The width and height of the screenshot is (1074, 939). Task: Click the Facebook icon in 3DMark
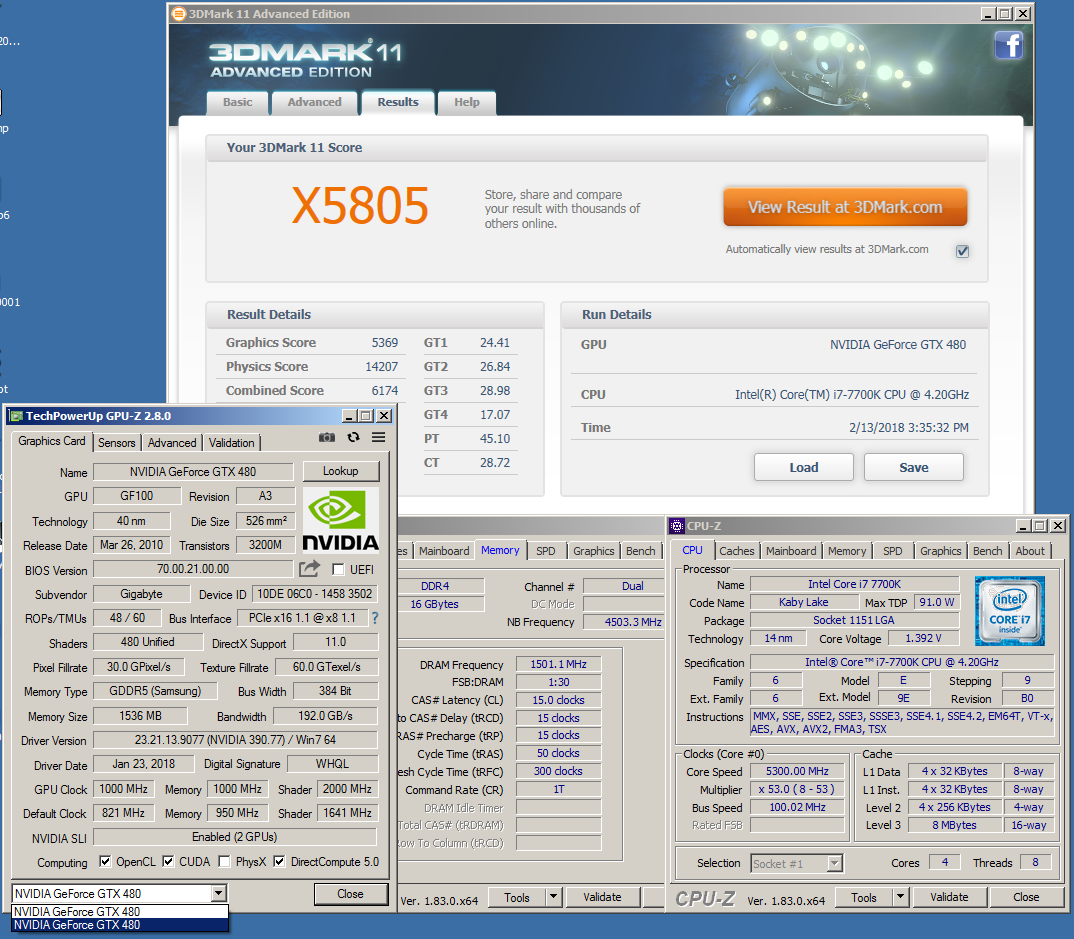coord(1008,46)
